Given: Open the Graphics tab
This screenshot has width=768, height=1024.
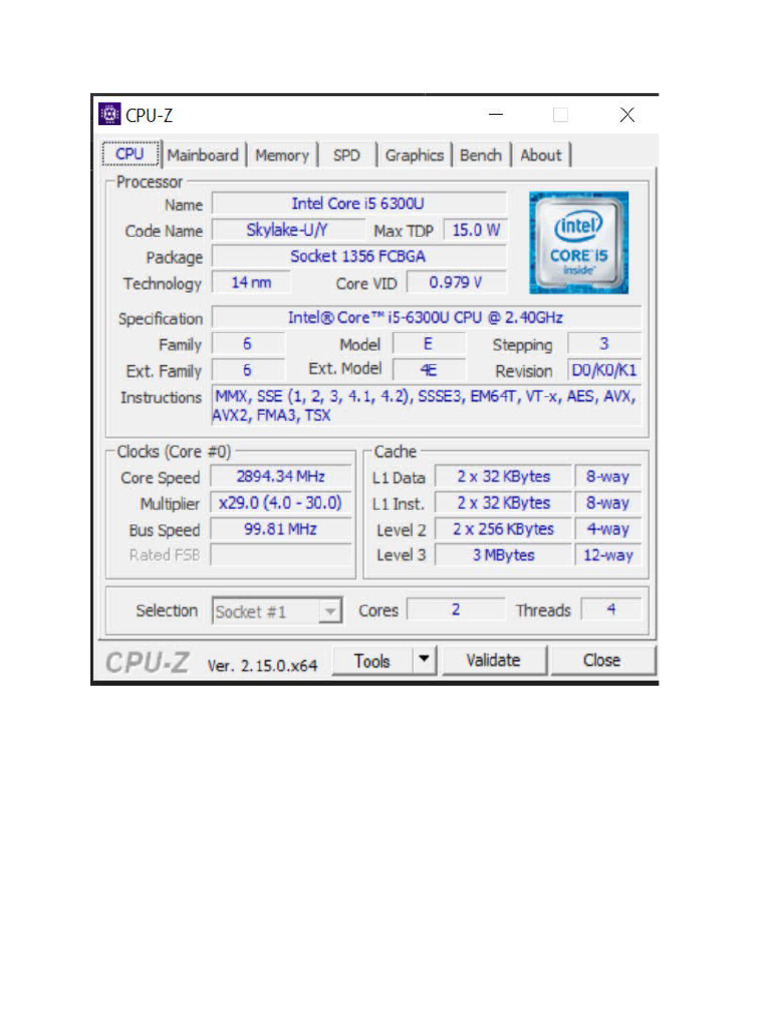Looking at the screenshot, I should [x=414, y=155].
